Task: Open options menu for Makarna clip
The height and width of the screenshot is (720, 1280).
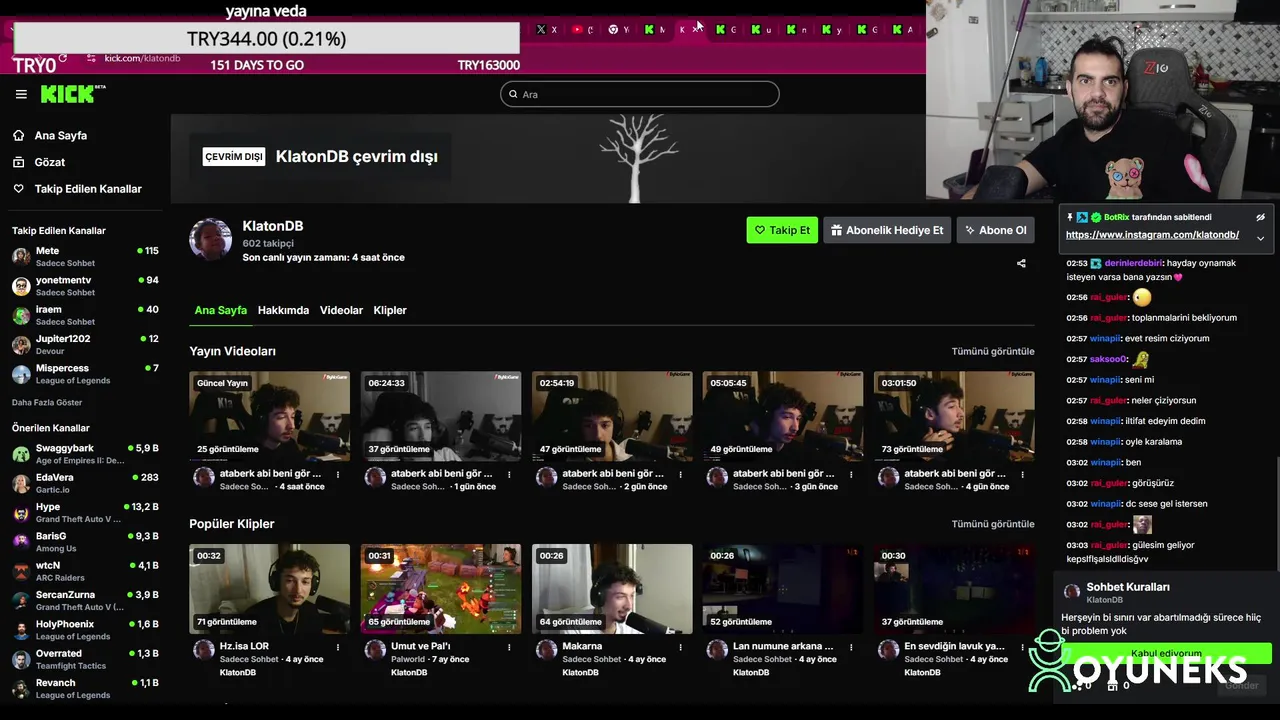Action: (x=680, y=647)
